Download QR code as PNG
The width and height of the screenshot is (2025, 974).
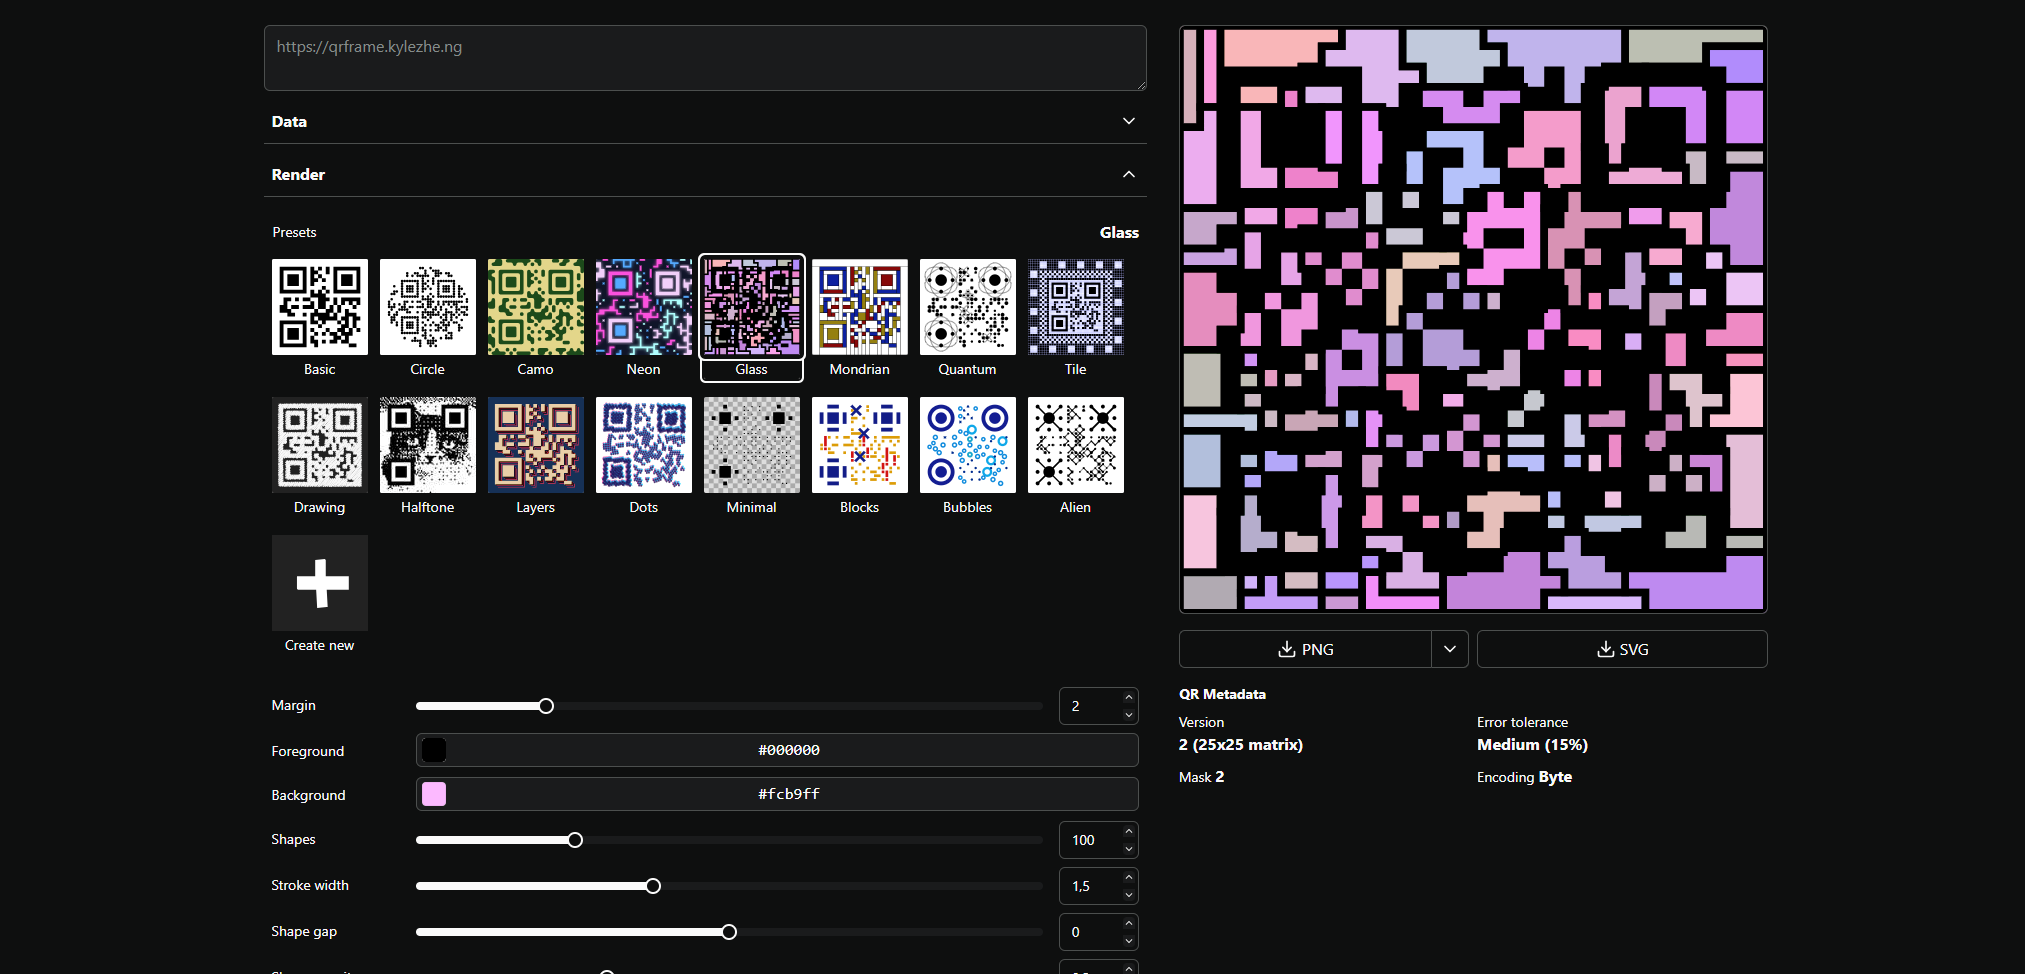point(1305,649)
